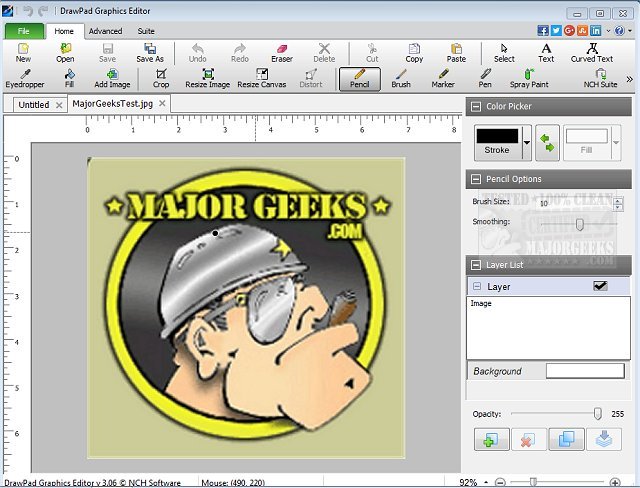Pick the Eyedropper tool
The image size is (640, 488).
pos(25,79)
